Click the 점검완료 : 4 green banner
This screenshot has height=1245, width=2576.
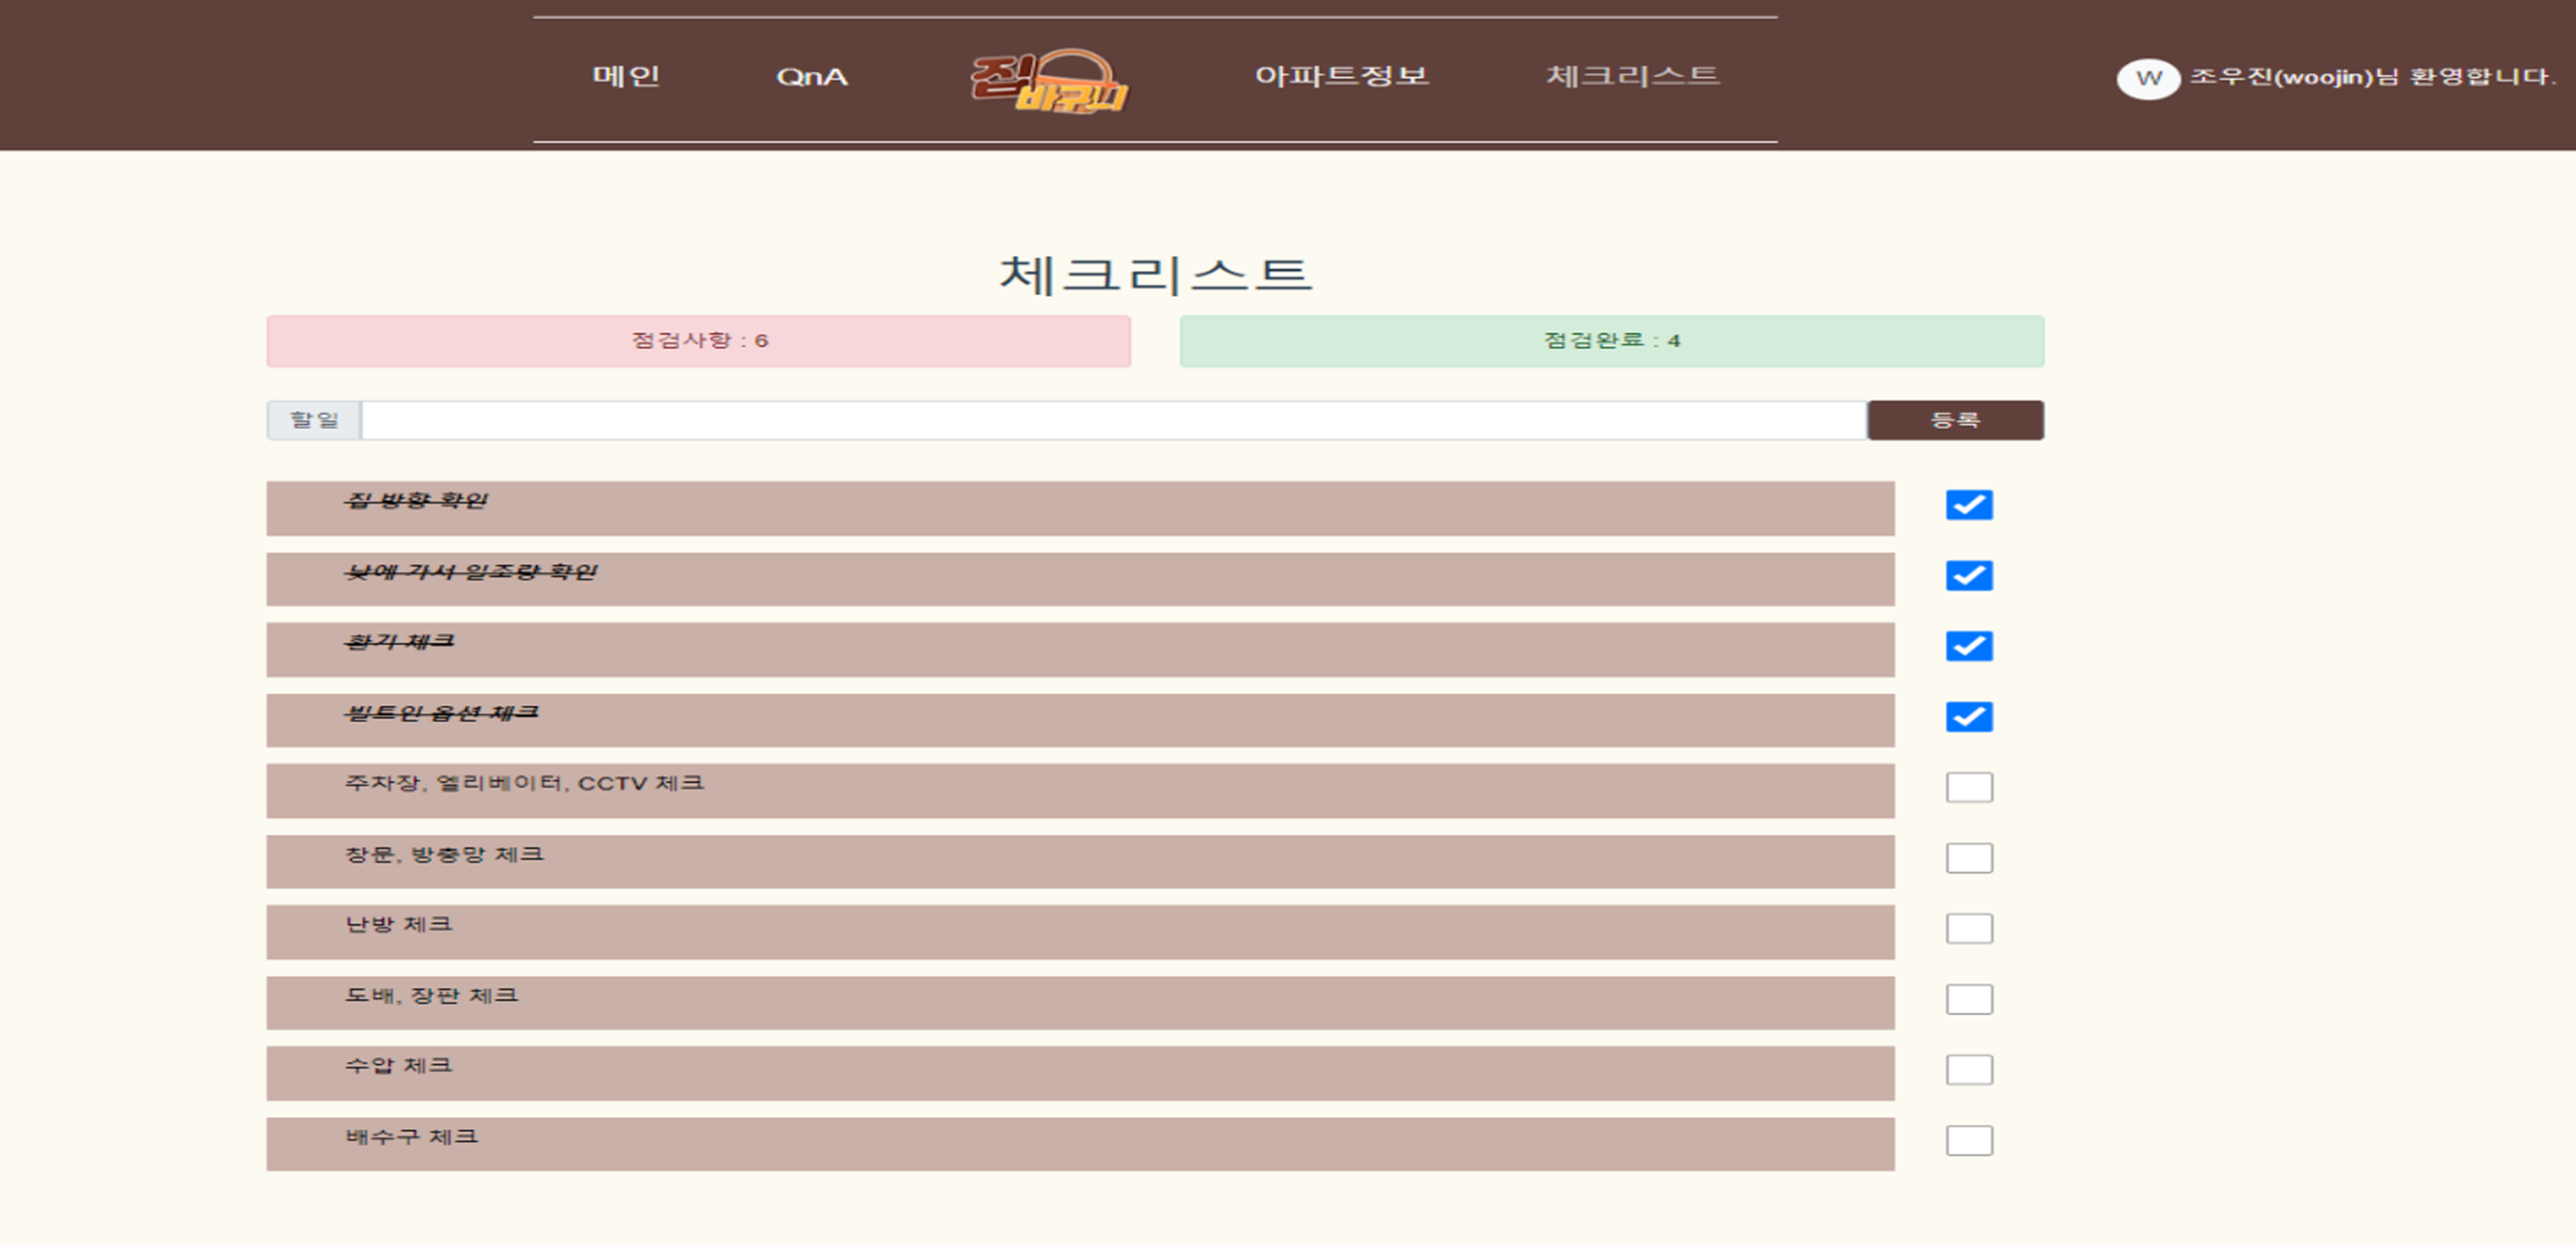tap(1611, 341)
